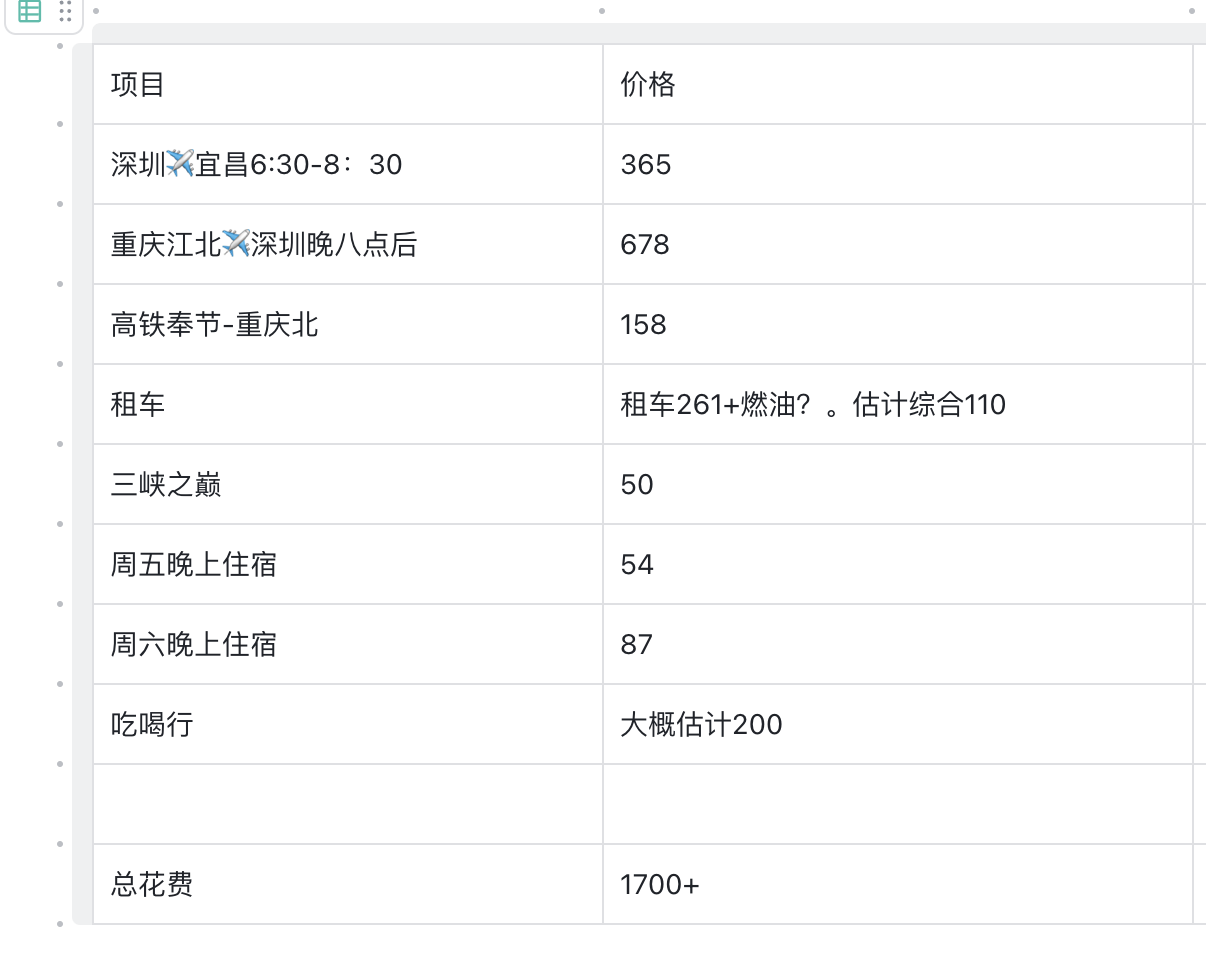Select the 价格 header cell
This screenshot has height=956, width=1206.
[x=897, y=84]
